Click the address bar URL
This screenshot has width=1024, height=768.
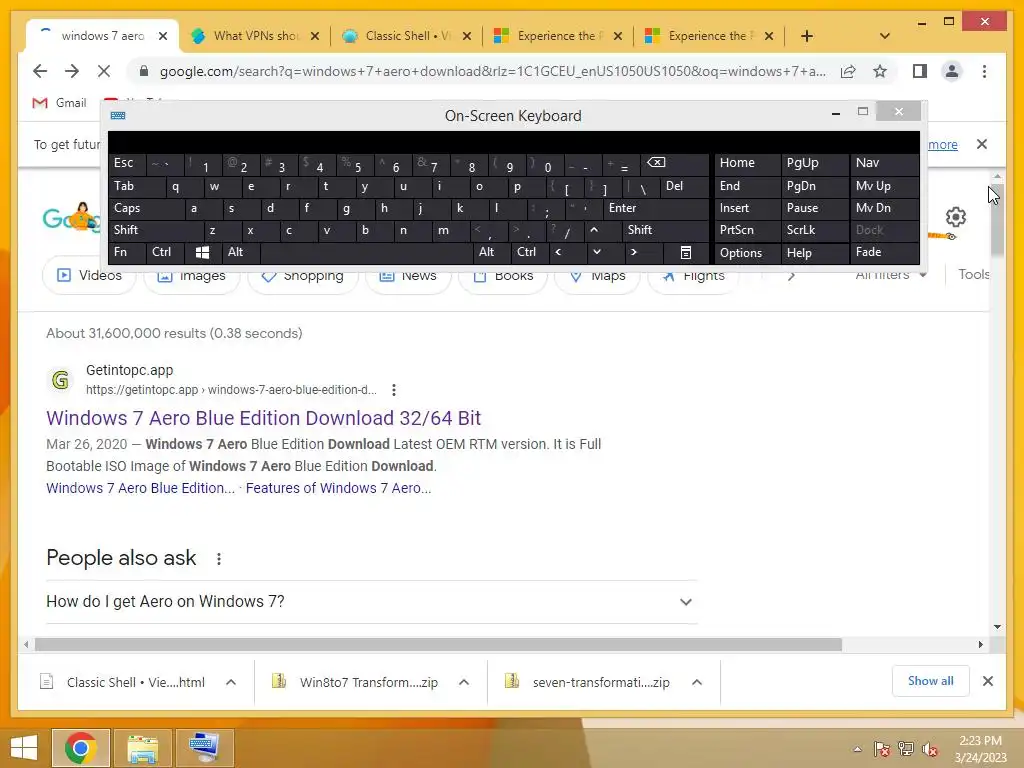(x=492, y=71)
